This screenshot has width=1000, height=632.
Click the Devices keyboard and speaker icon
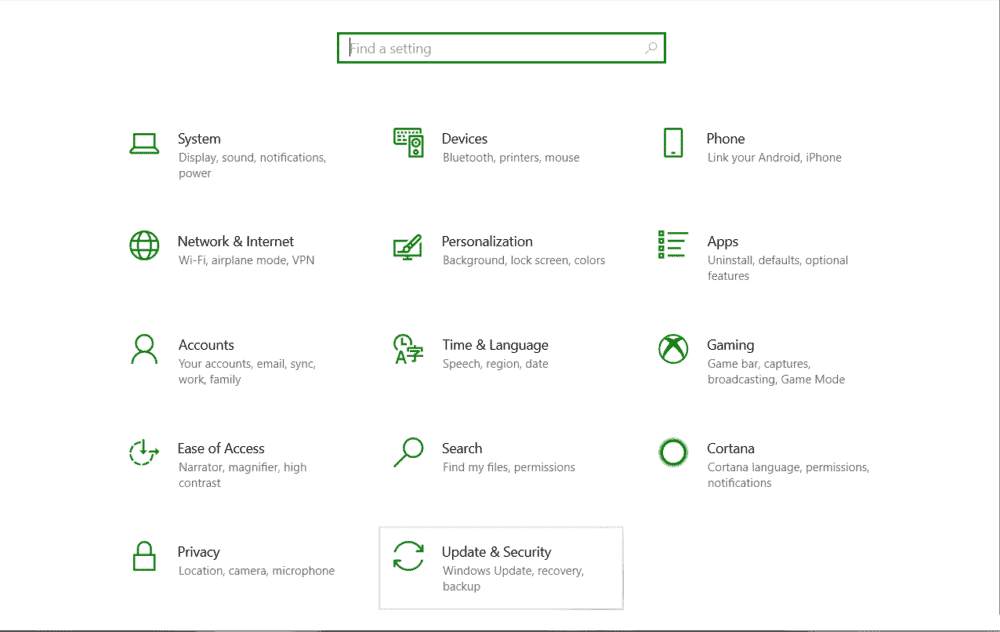coord(408,143)
